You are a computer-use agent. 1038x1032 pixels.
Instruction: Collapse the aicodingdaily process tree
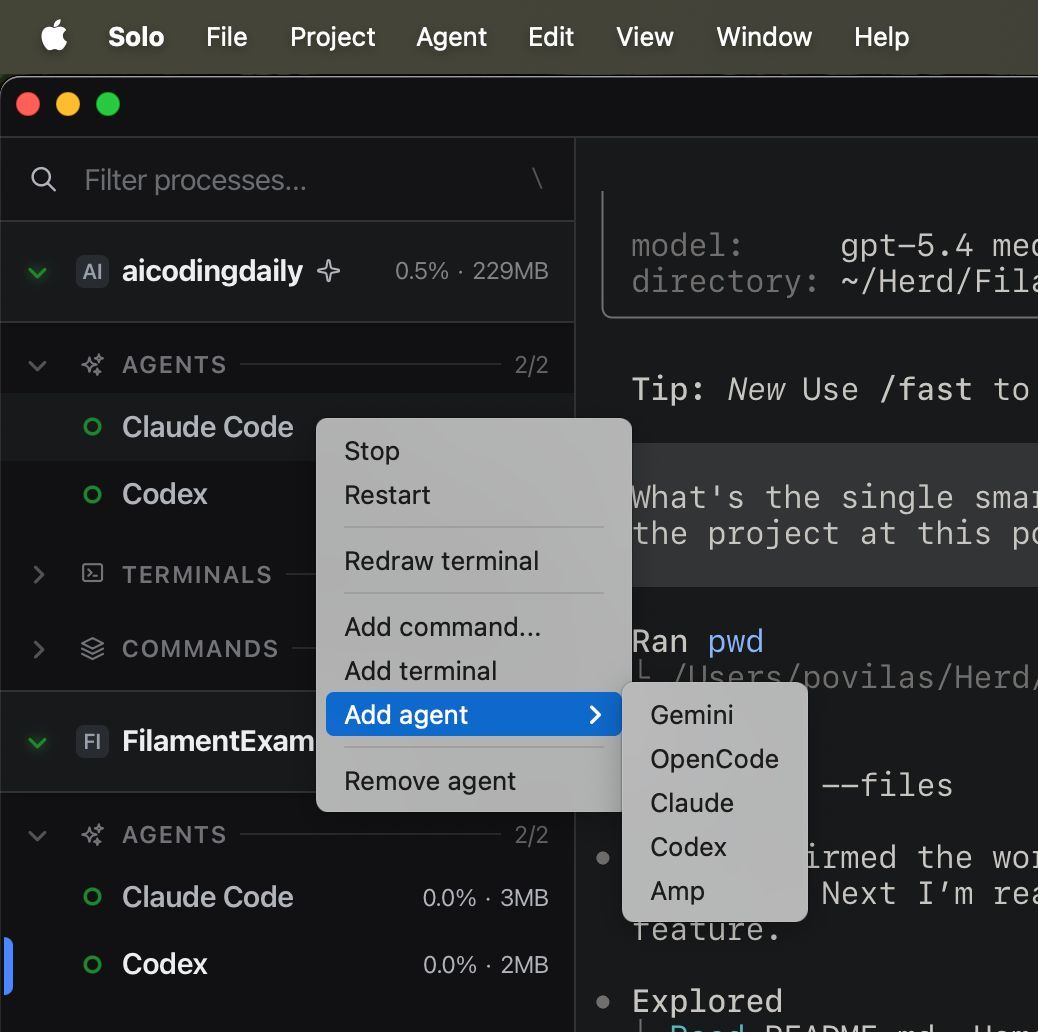[x=37, y=270]
